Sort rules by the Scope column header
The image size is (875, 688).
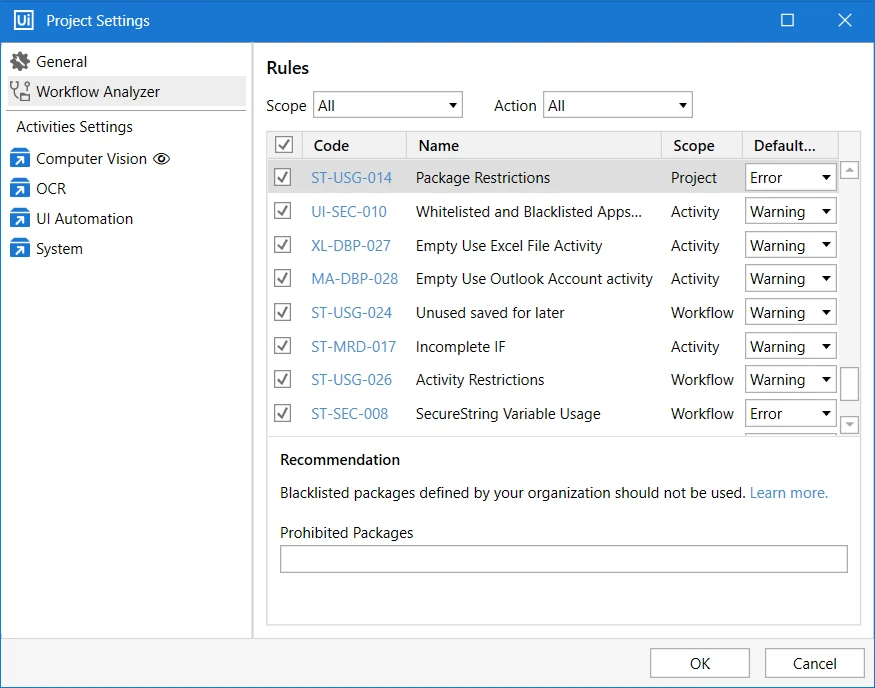coord(702,145)
